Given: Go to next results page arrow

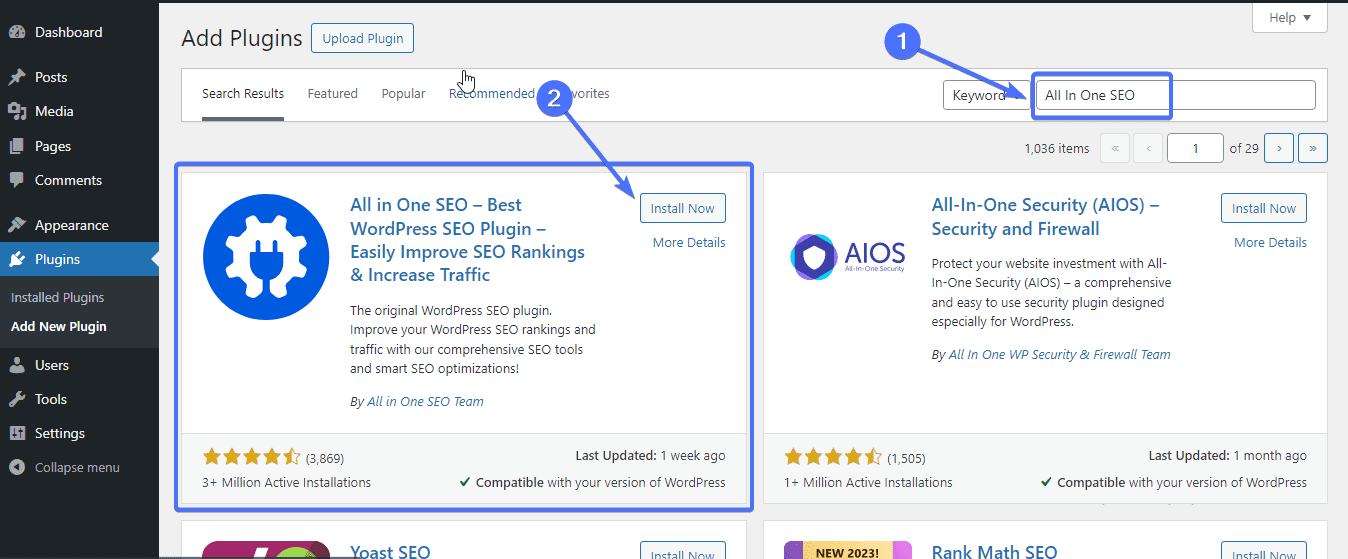Looking at the screenshot, I should click(x=1279, y=148).
